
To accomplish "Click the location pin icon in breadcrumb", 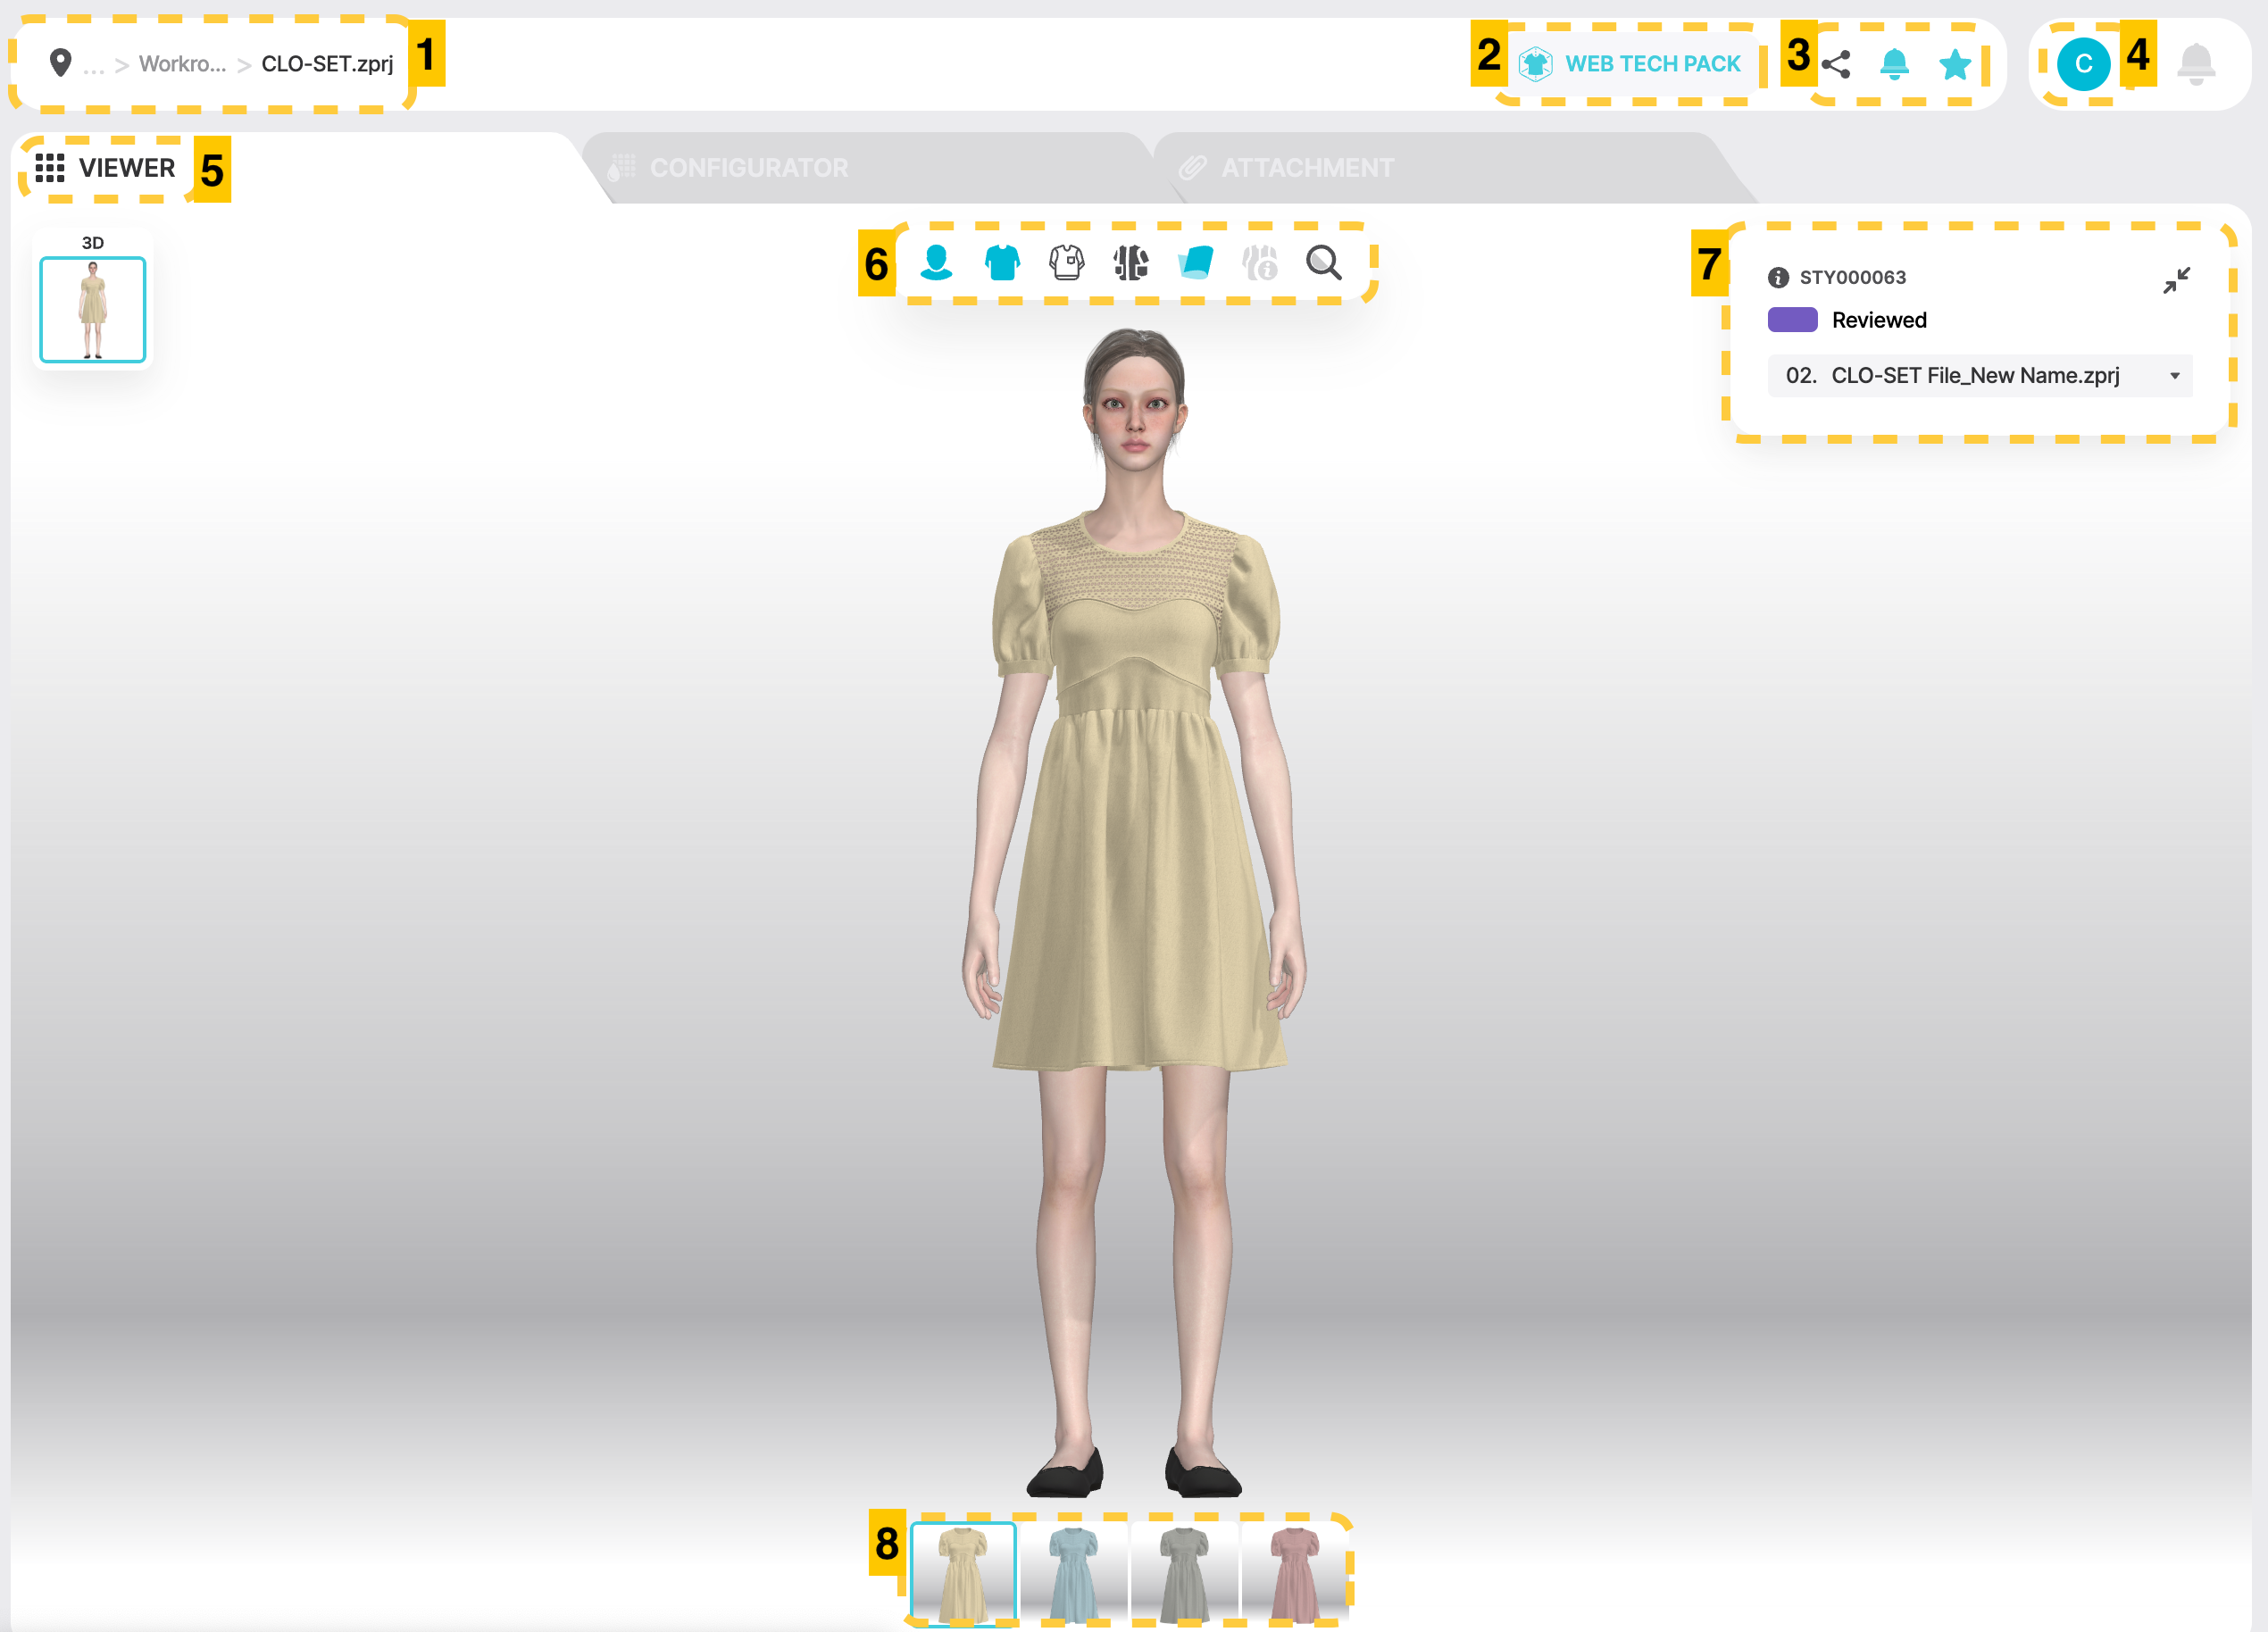I will 60,63.
